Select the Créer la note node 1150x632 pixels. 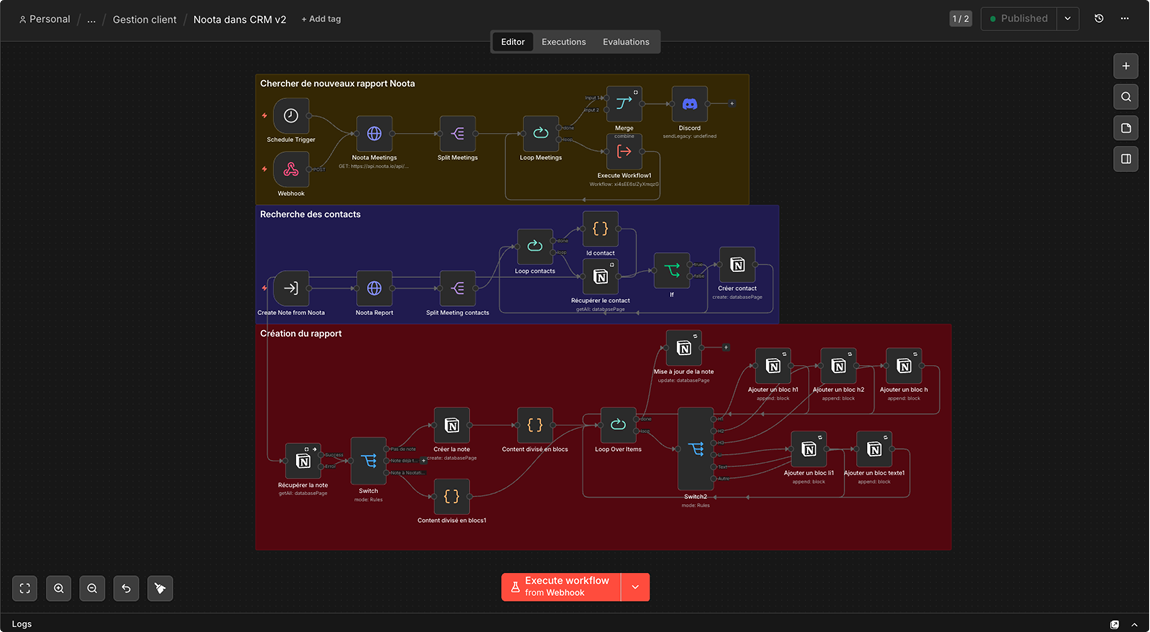tap(452, 426)
